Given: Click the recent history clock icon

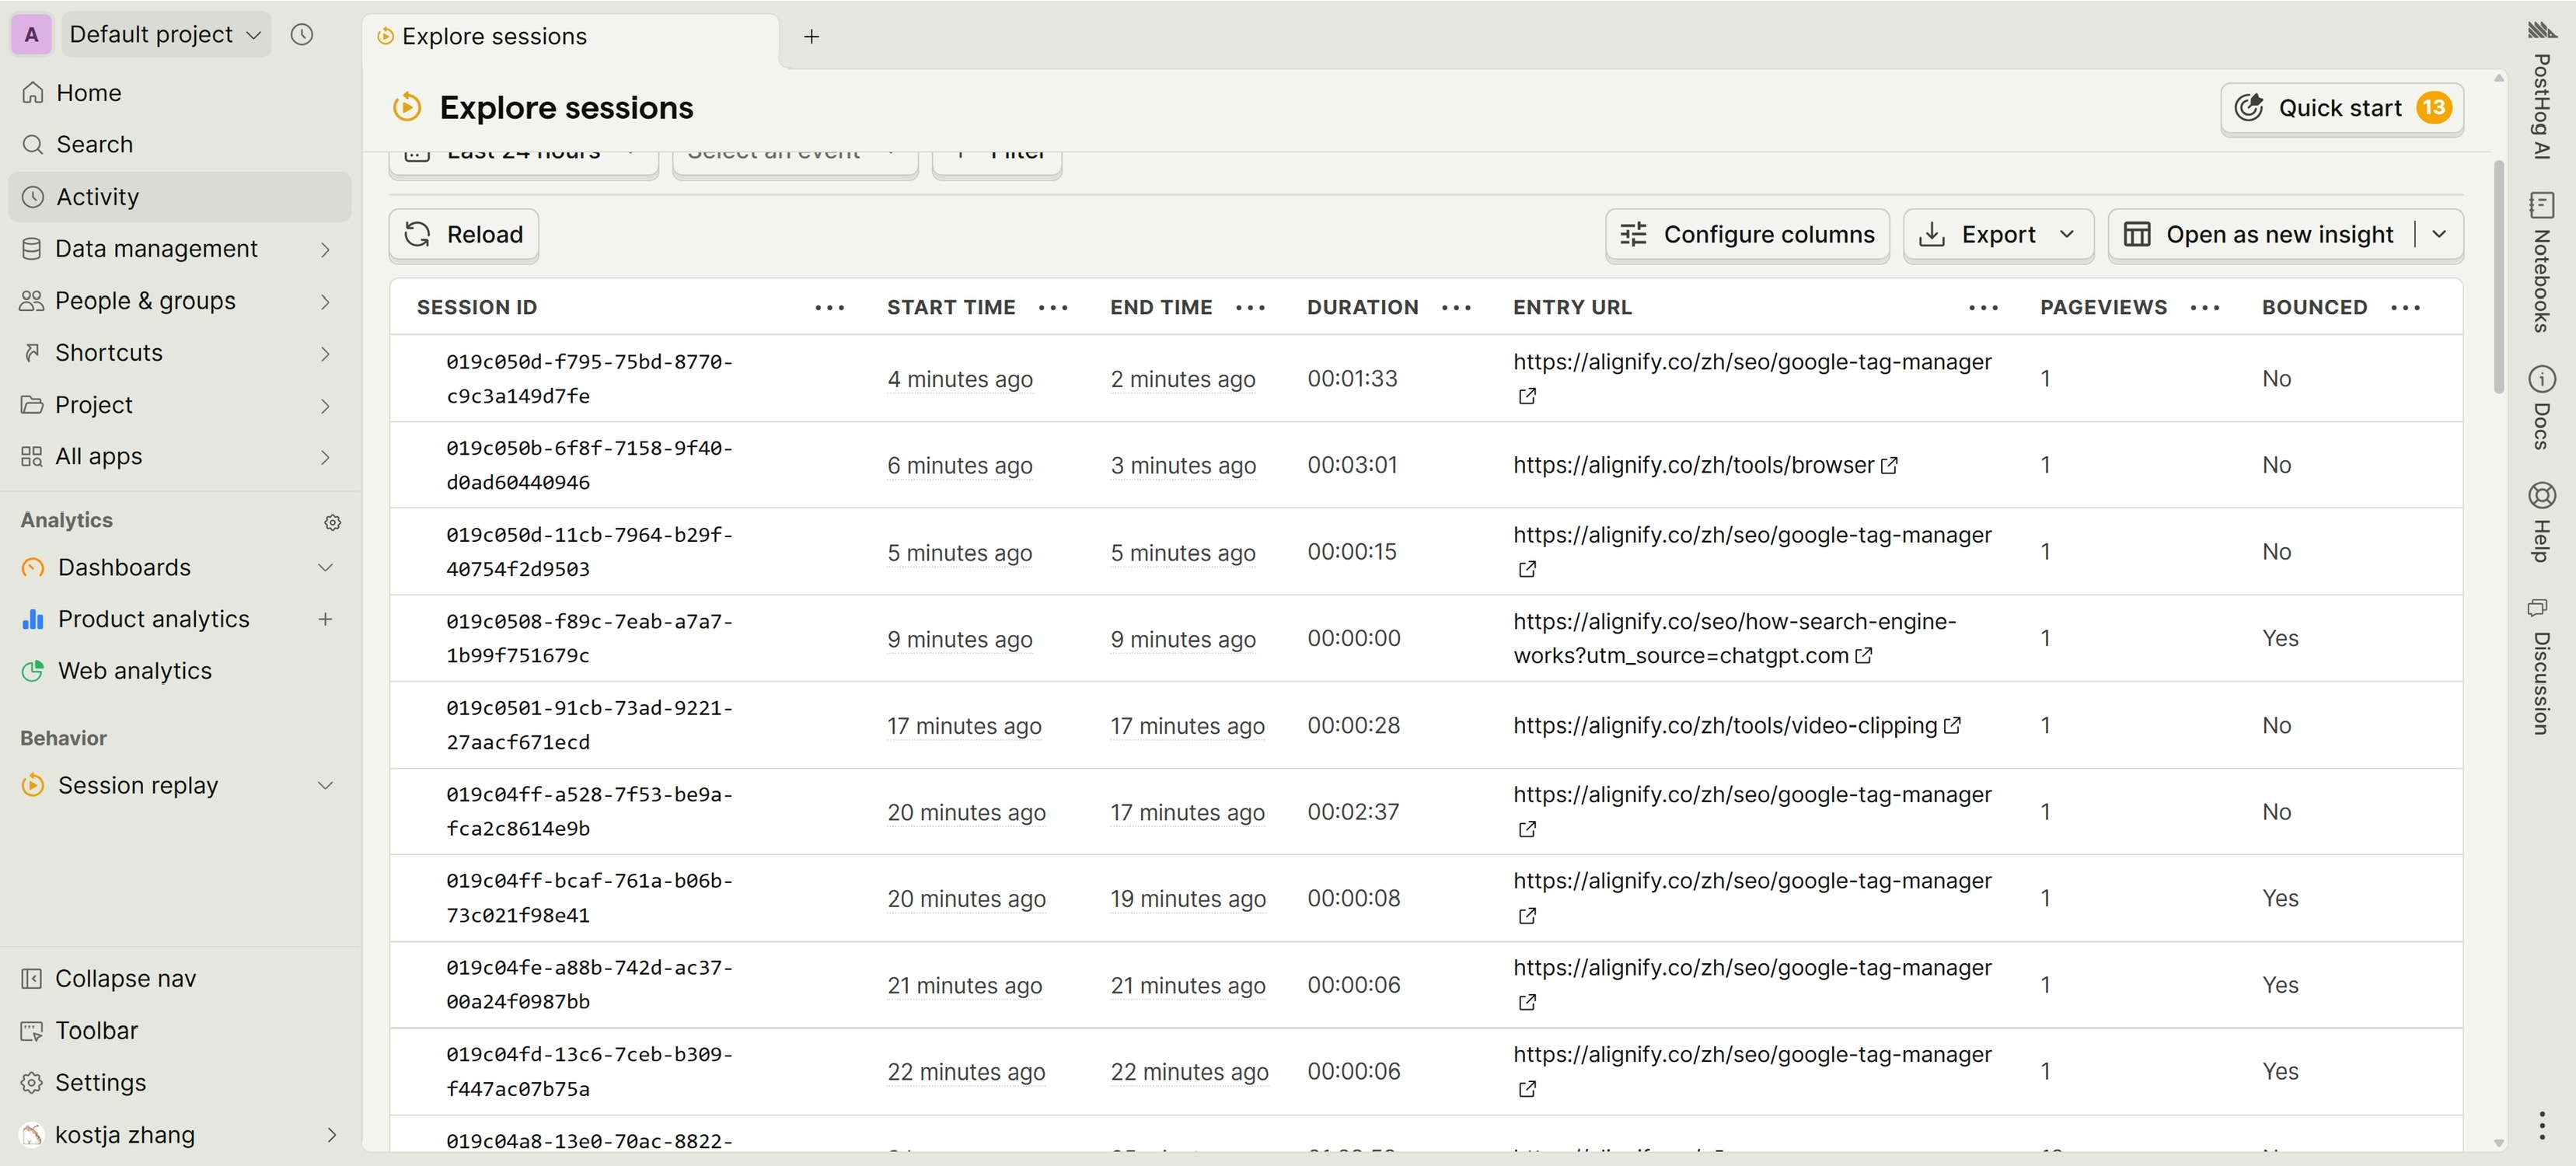Looking at the screenshot, I should tap(302, 35).
